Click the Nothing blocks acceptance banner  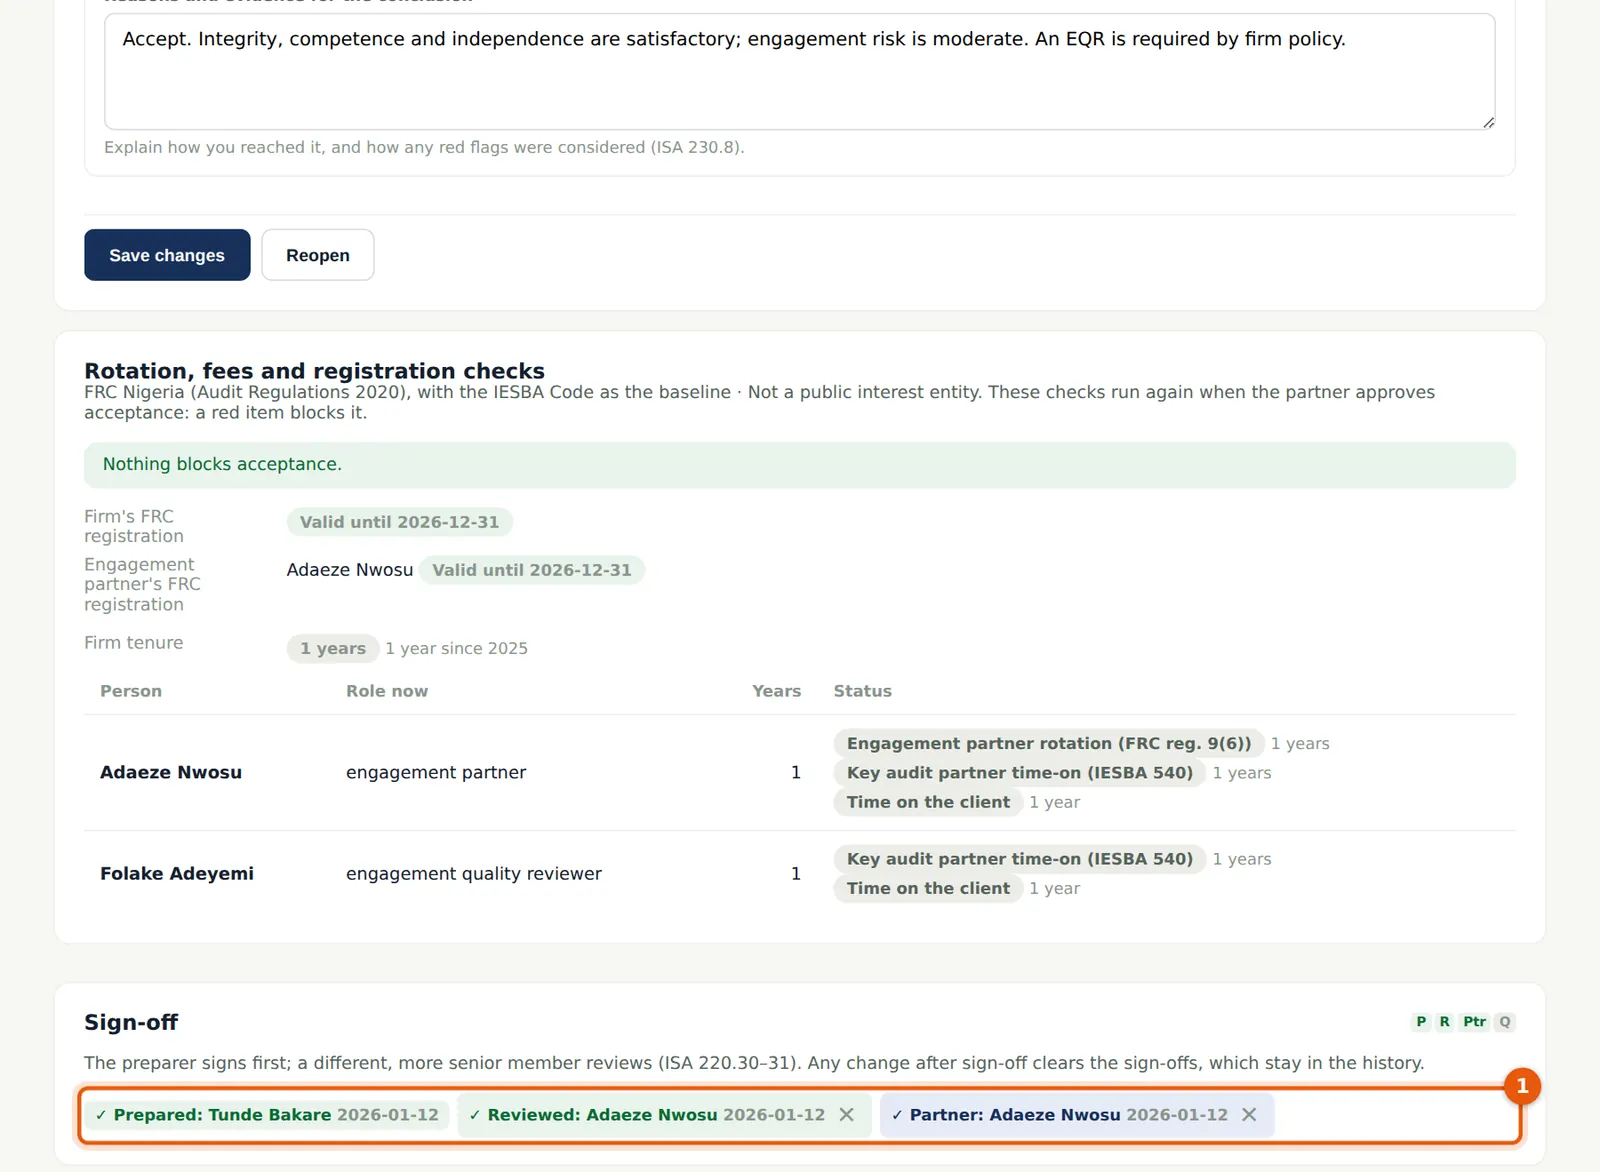coord(800,465)
